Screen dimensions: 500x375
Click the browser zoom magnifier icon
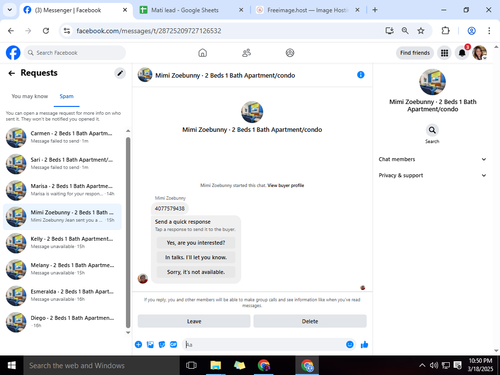pyautogui.click(x=405, y=31)
